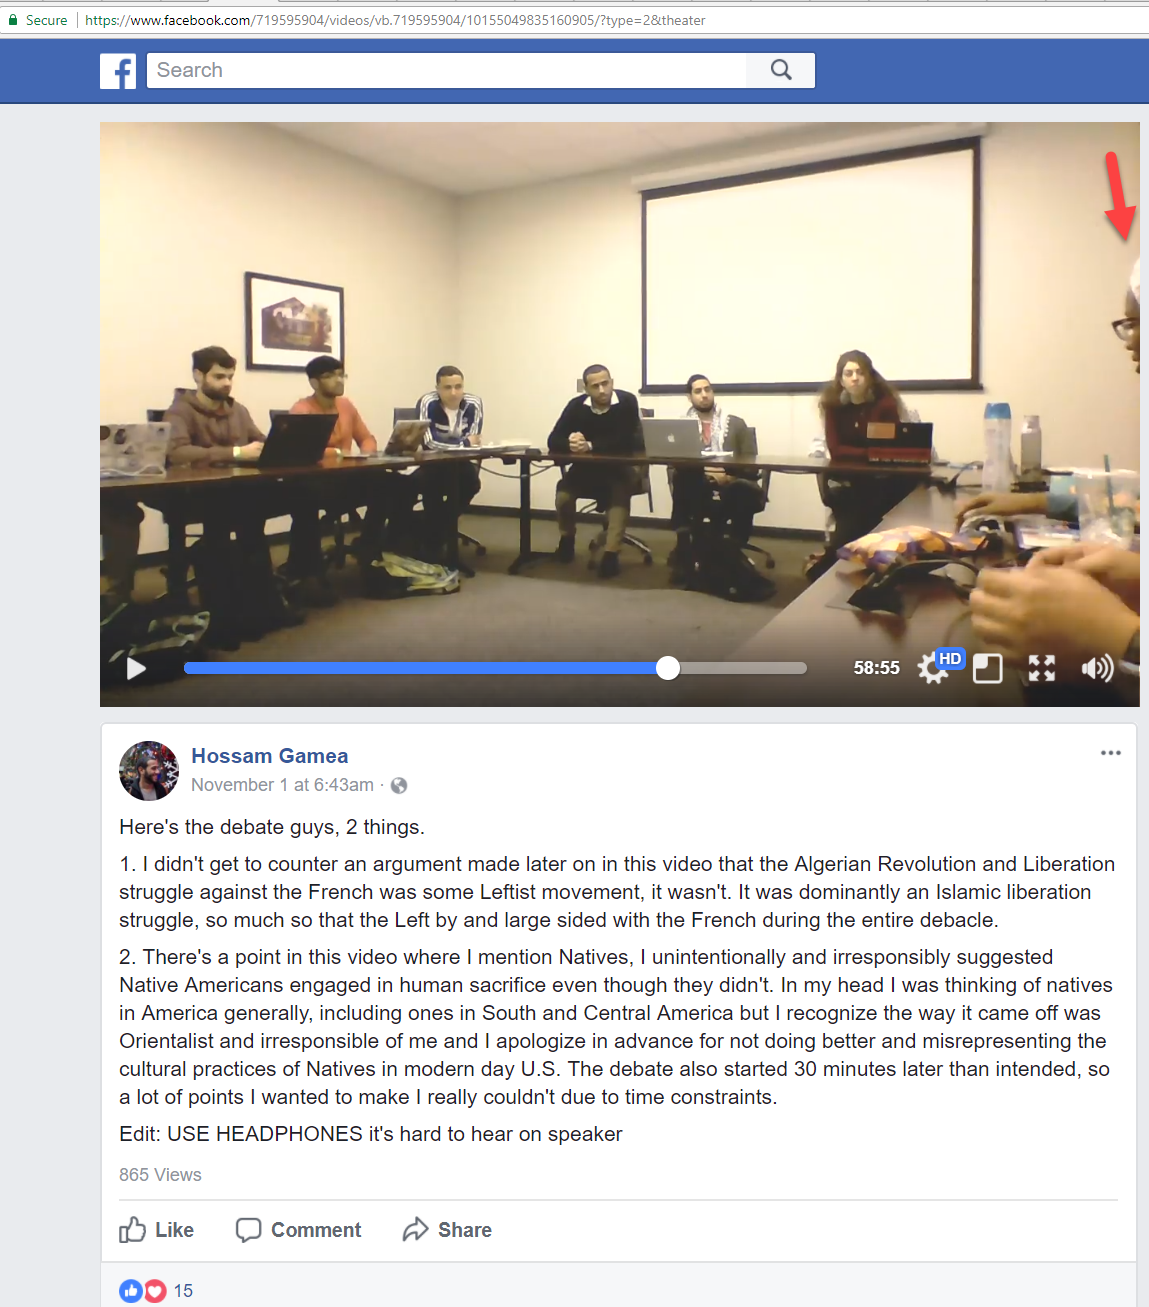
Task: Open the post timestamp November 1
Action: point(282,785)
